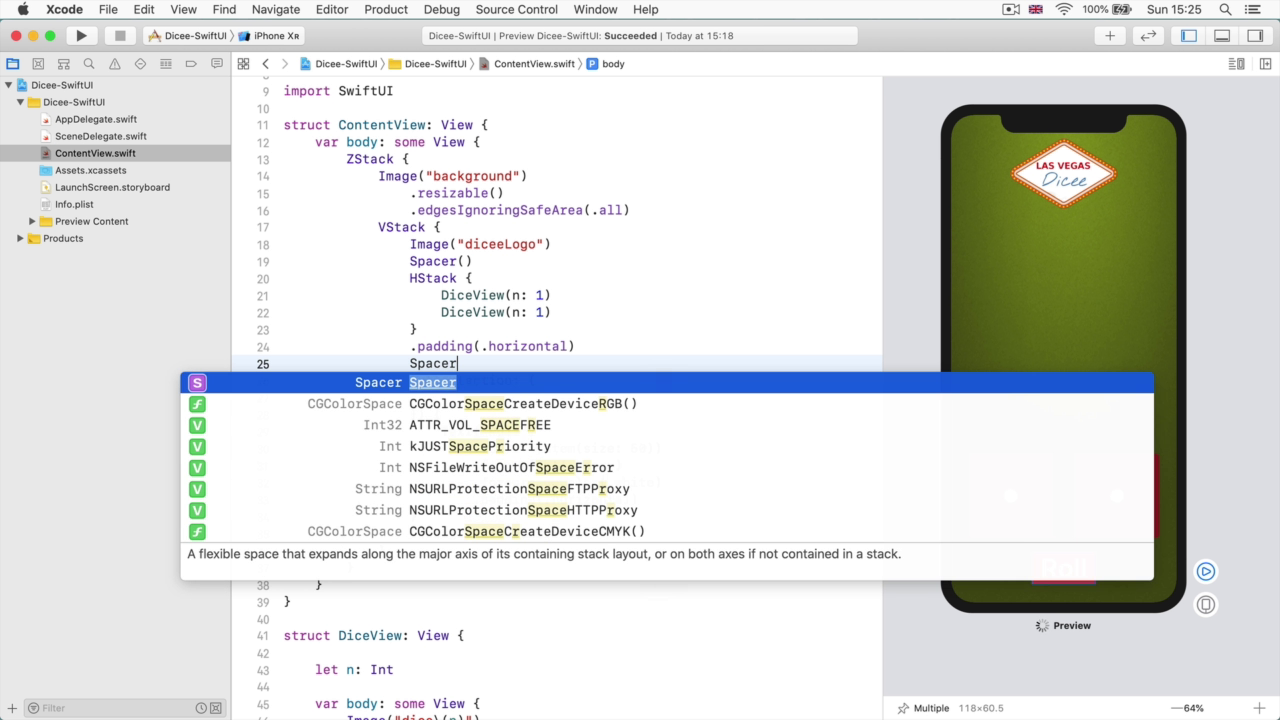Pick kJUSTSpacePriority completion
The height and width of the screenshot is (720, 1280).
667,446
